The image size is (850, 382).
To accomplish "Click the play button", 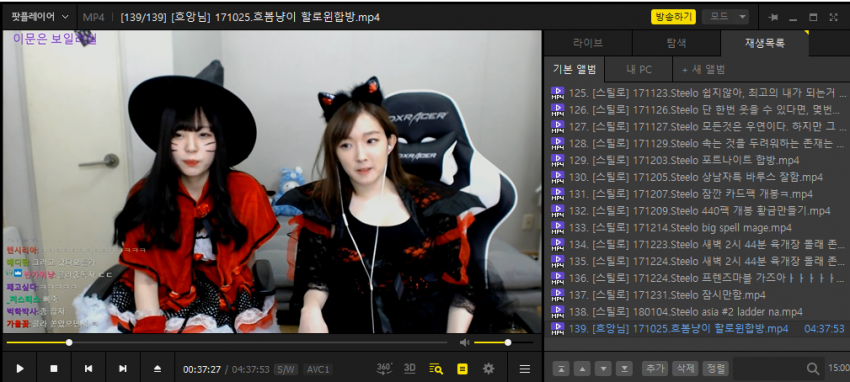I will [x=20, y=368].
